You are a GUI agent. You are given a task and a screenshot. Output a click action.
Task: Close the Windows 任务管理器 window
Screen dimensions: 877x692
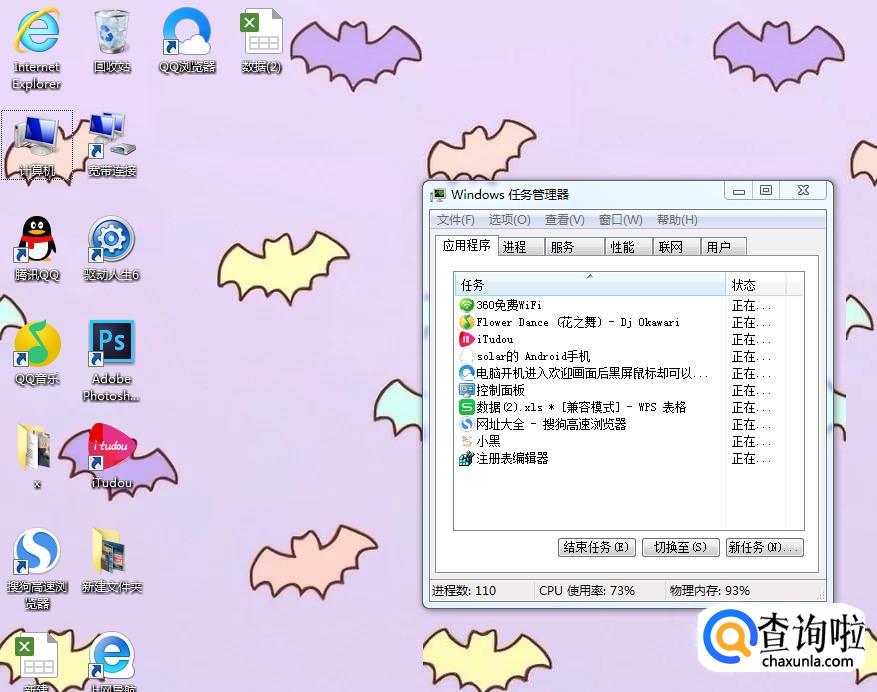point(803,191)
